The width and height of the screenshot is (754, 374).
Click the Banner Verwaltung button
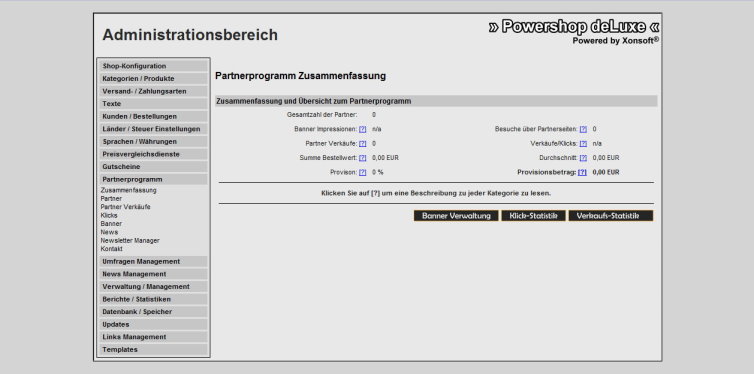pyautogui.click(x=456, y=216)
